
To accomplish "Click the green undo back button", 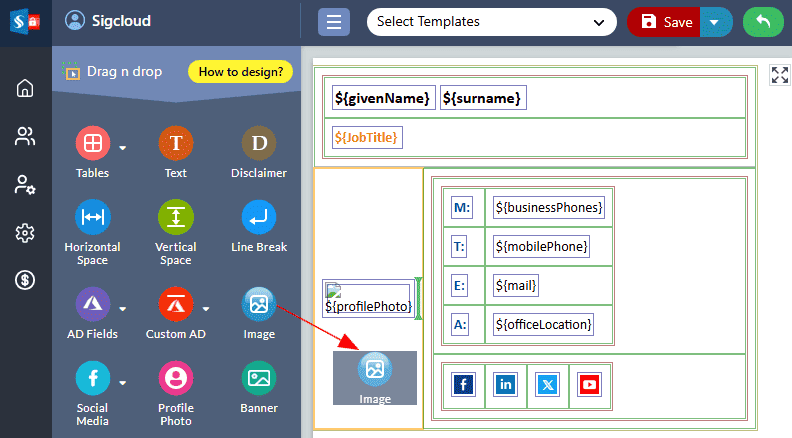I will pyautogui.click(x=763, y=22).
